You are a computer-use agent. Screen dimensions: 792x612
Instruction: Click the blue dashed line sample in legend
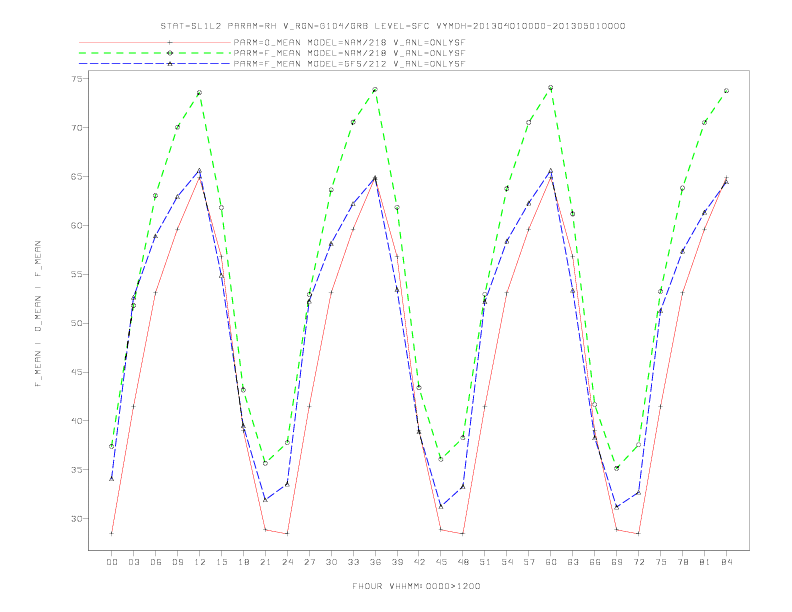click(x=155, y=64)
